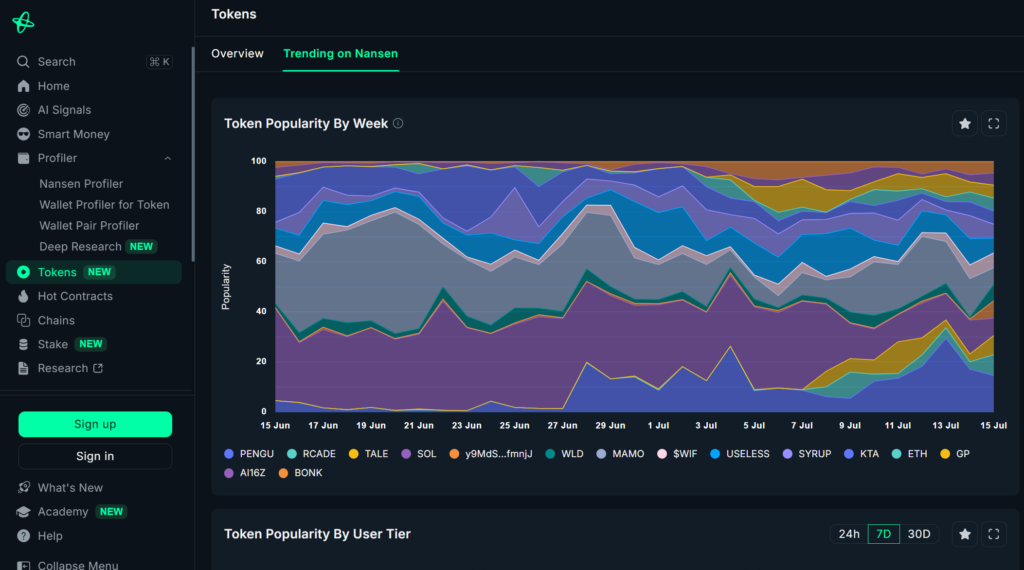Click the Sign in button
Screen dimensions: 1024x570
point(95,456)
